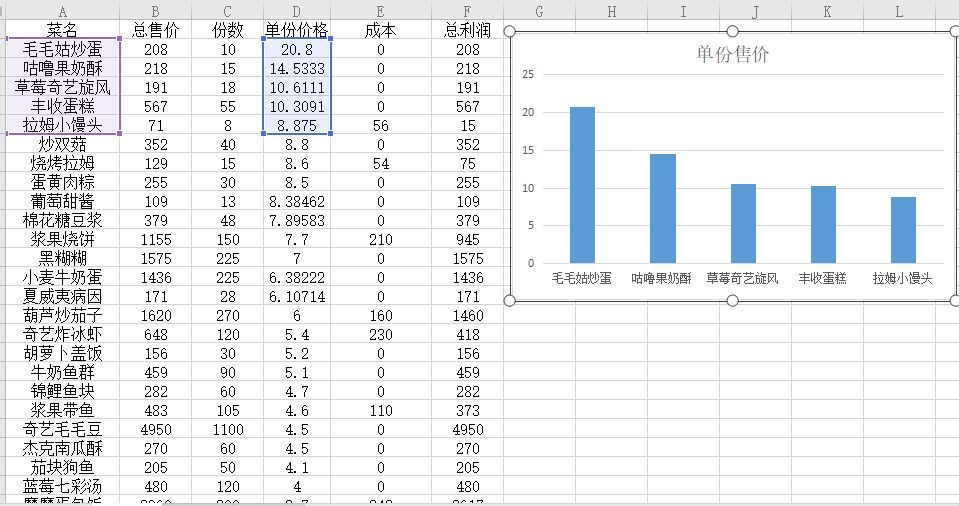
Task: Click the unit price cell 10.6111
Action: tap(297, 87)
